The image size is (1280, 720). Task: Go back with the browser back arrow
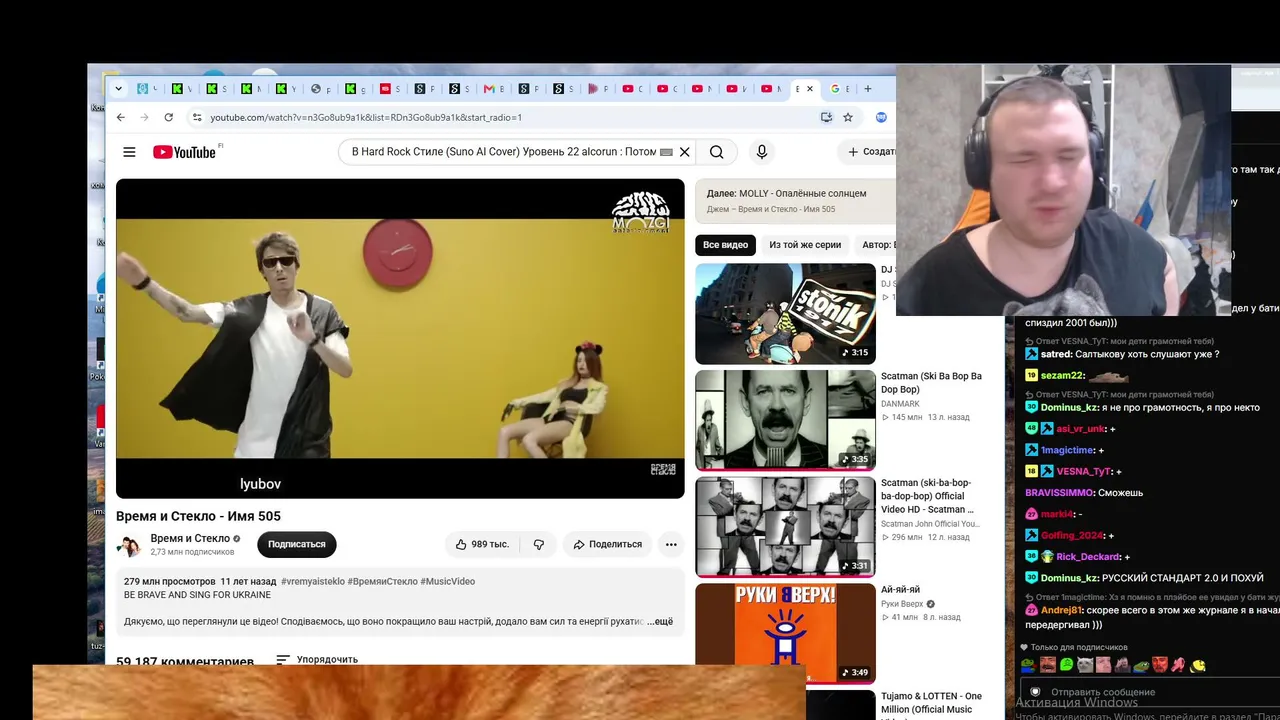point(121,117)
